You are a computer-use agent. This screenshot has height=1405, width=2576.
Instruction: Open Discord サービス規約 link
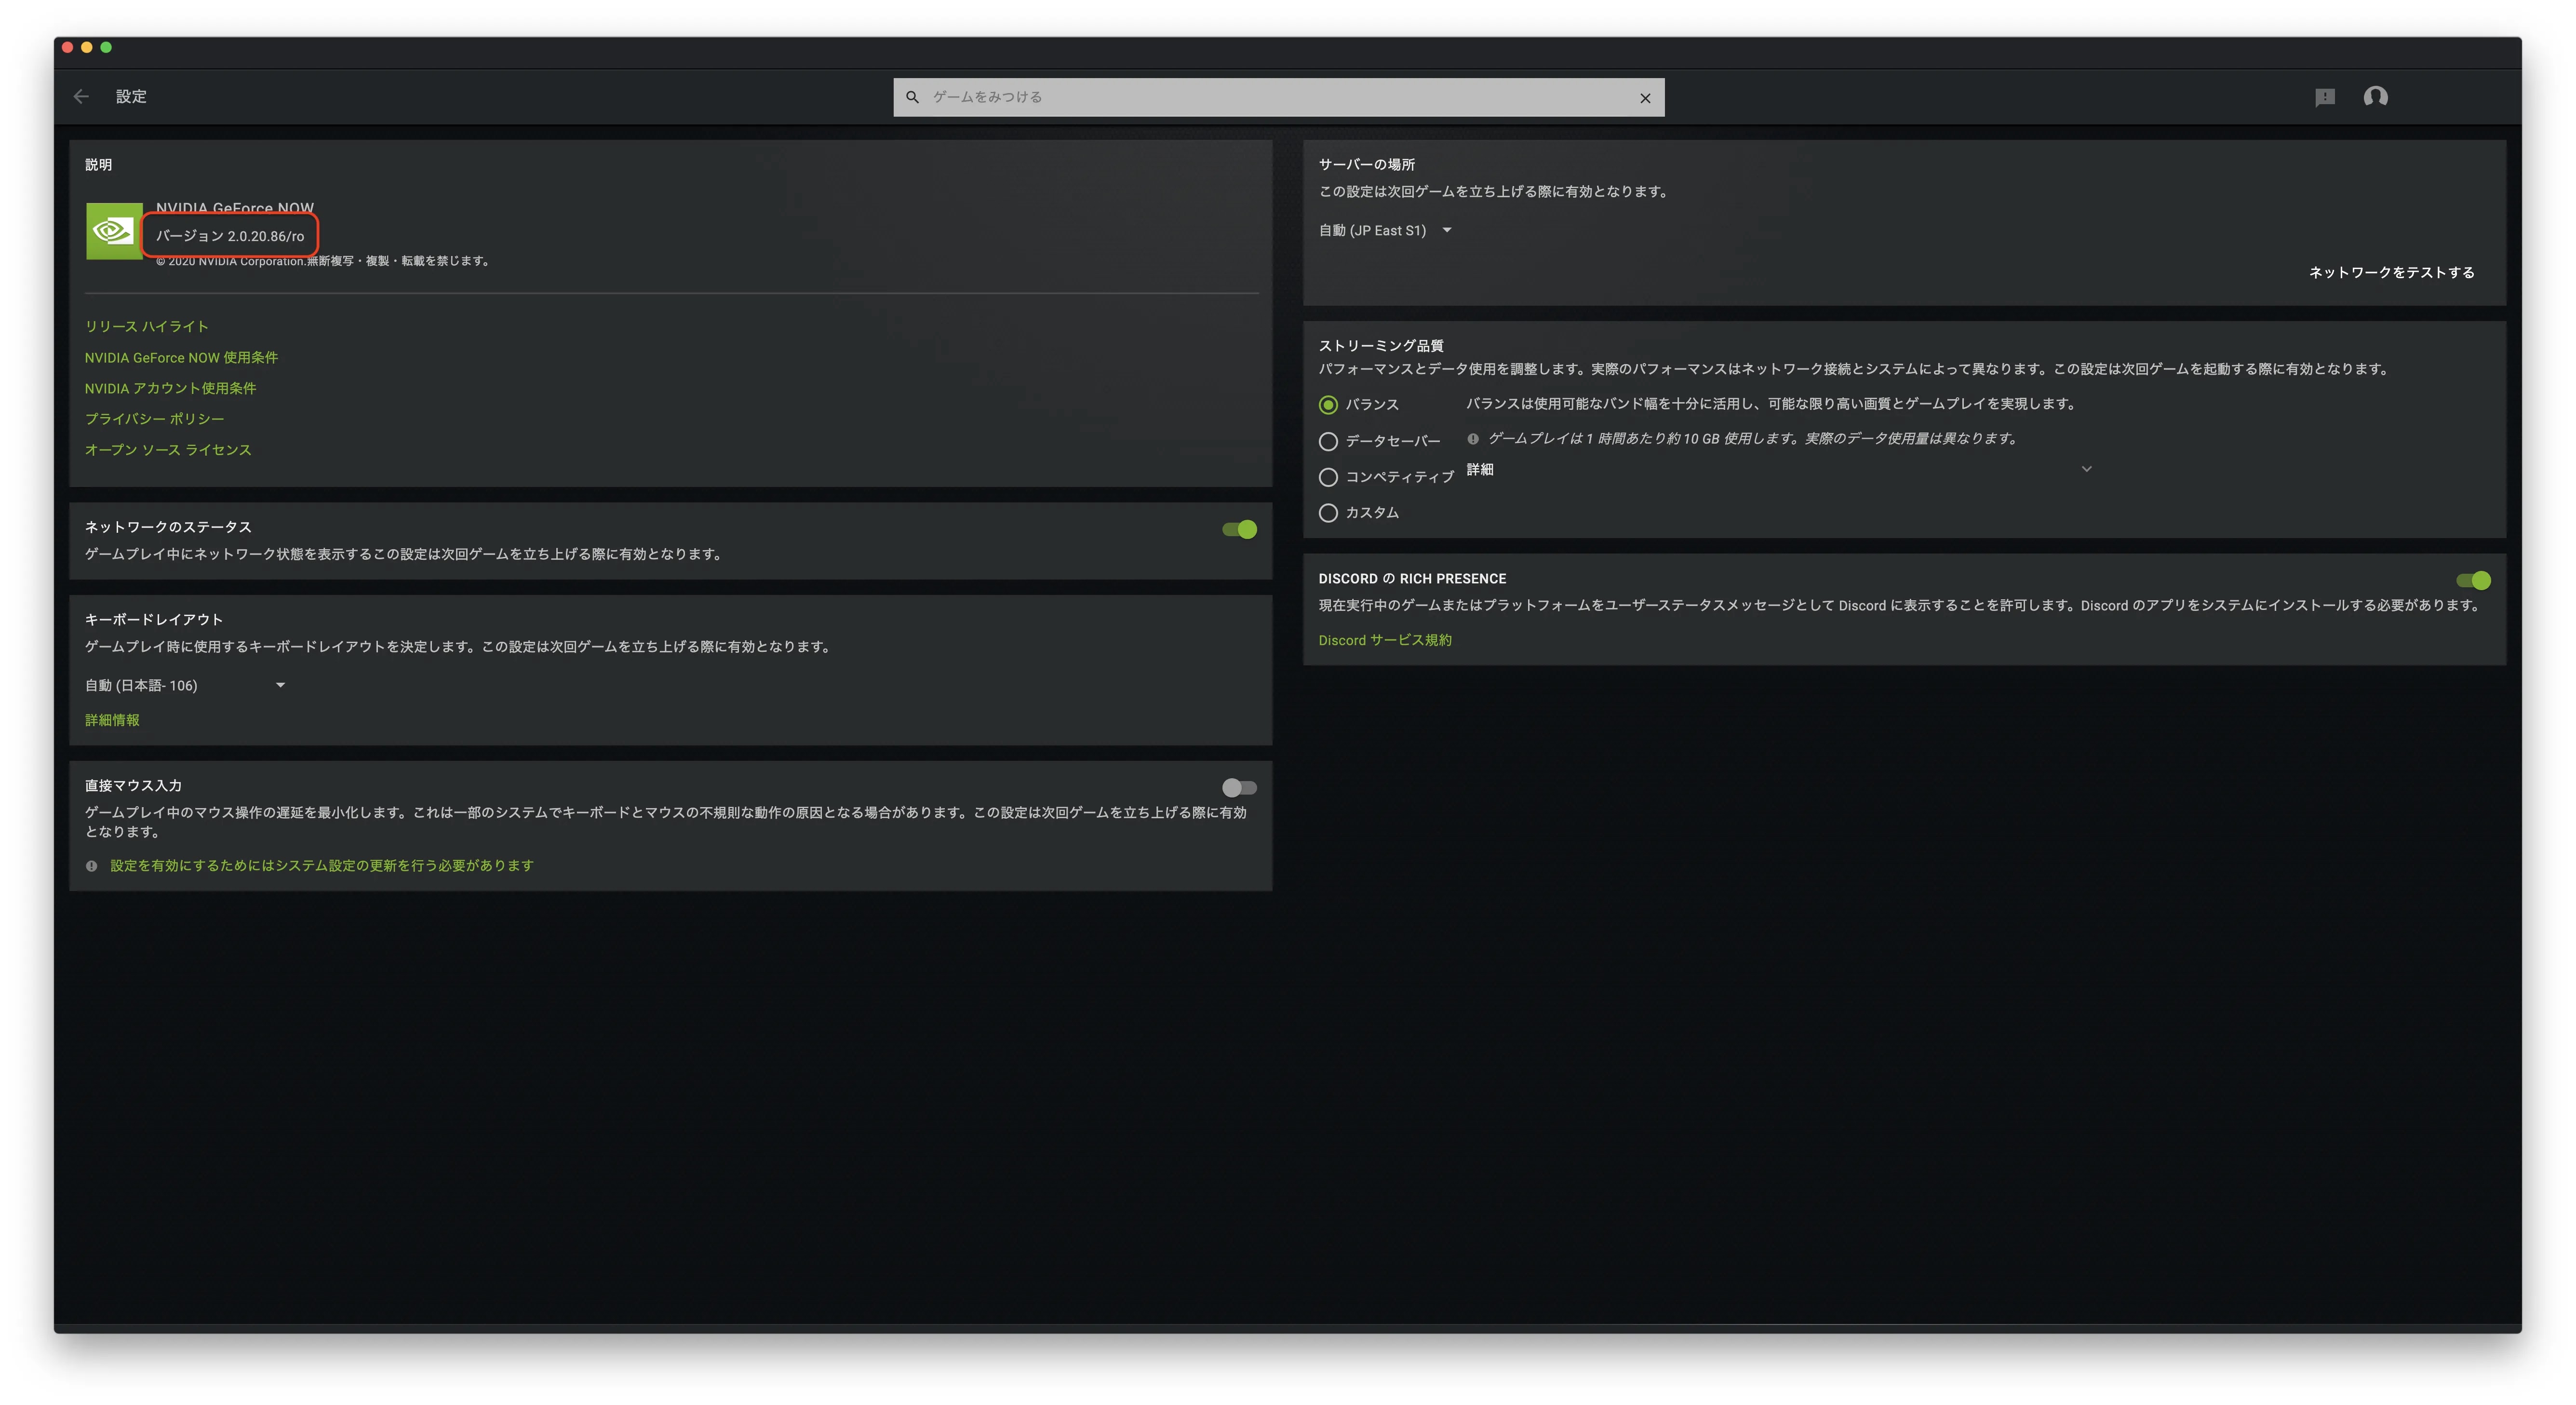(1385, 640)
